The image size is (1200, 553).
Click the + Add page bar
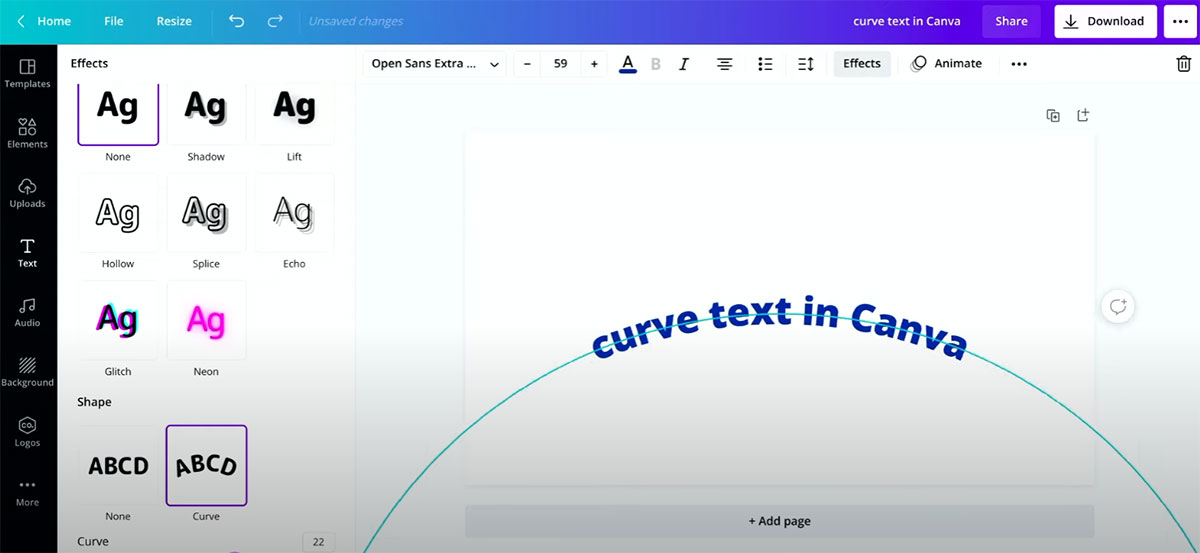[779, 521]
